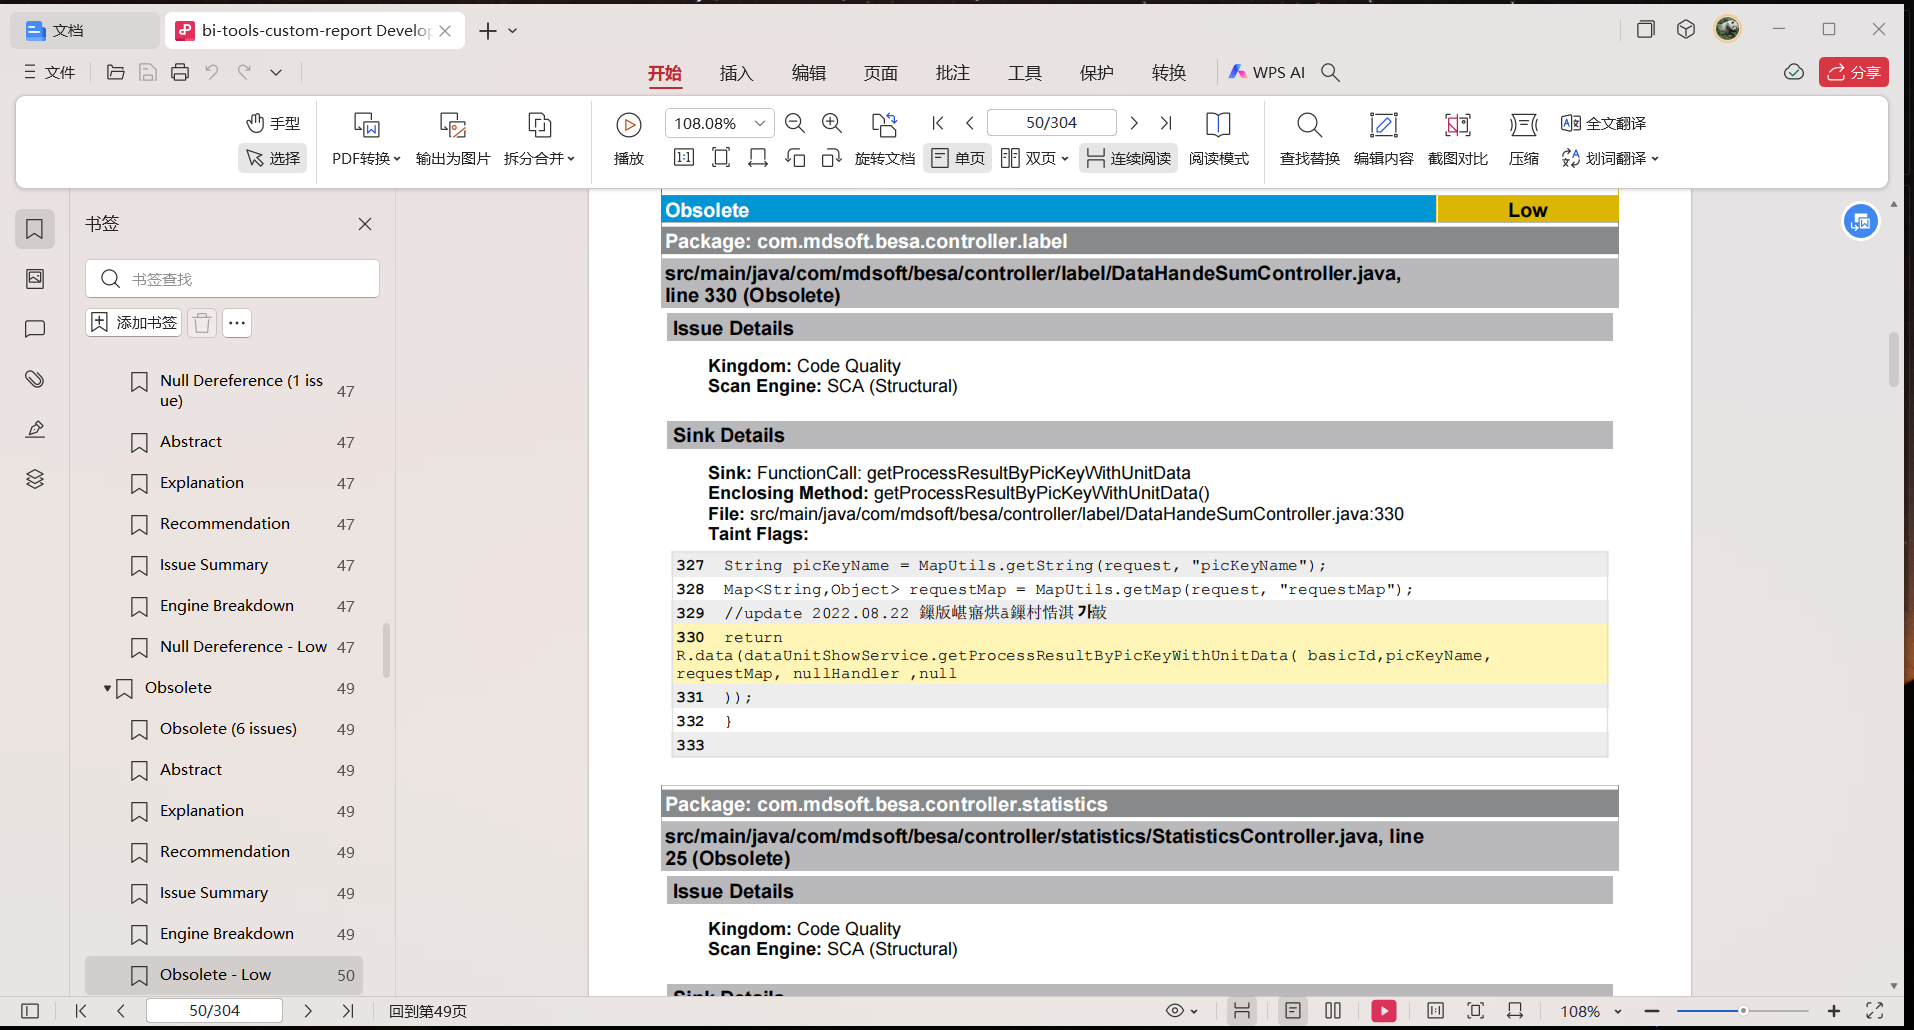
Task: Start the 播放 slideshow playback
Action: 629,138
